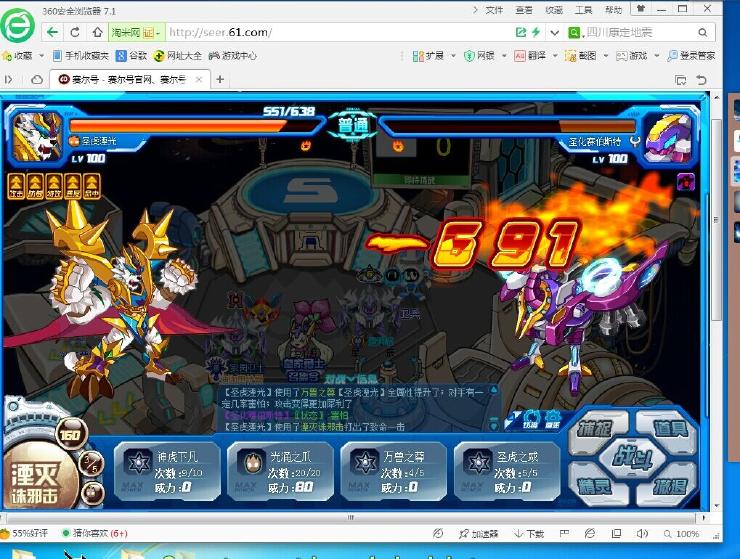740x559 pixels.
Task: Expand the 翻译 dropdown arrow
Action: [x=555, y=56]
